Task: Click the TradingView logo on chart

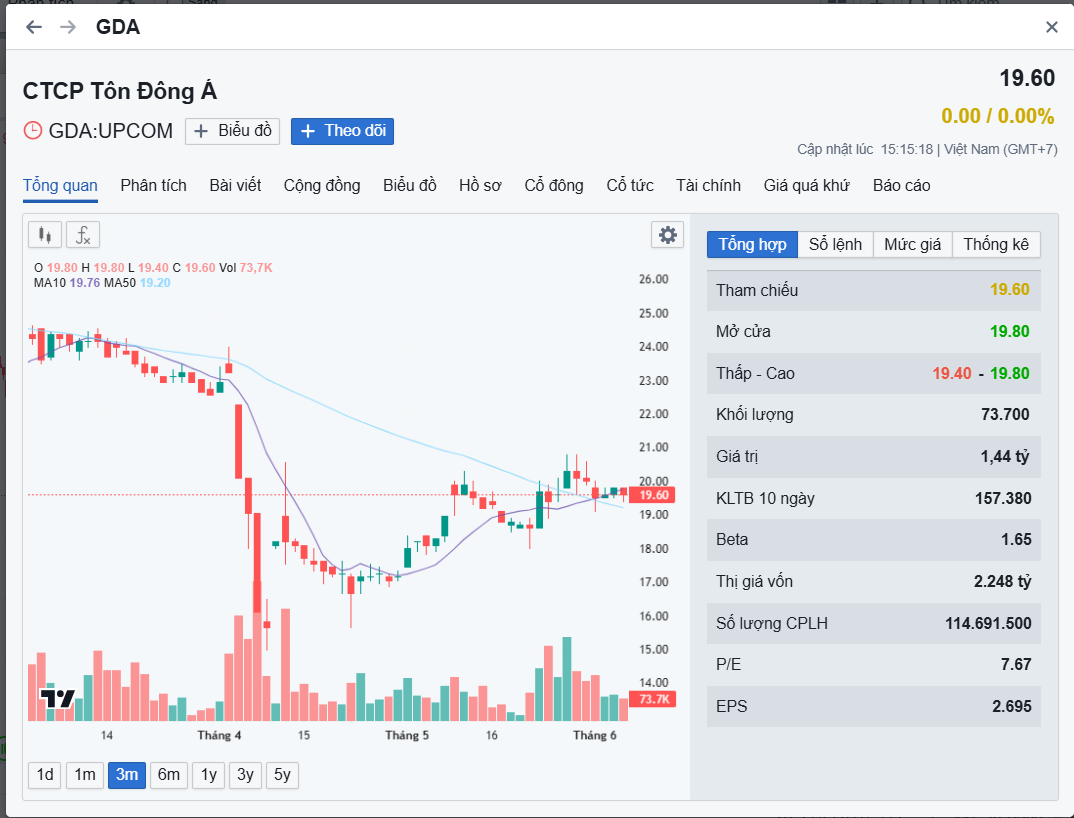Action: [57, 698]
